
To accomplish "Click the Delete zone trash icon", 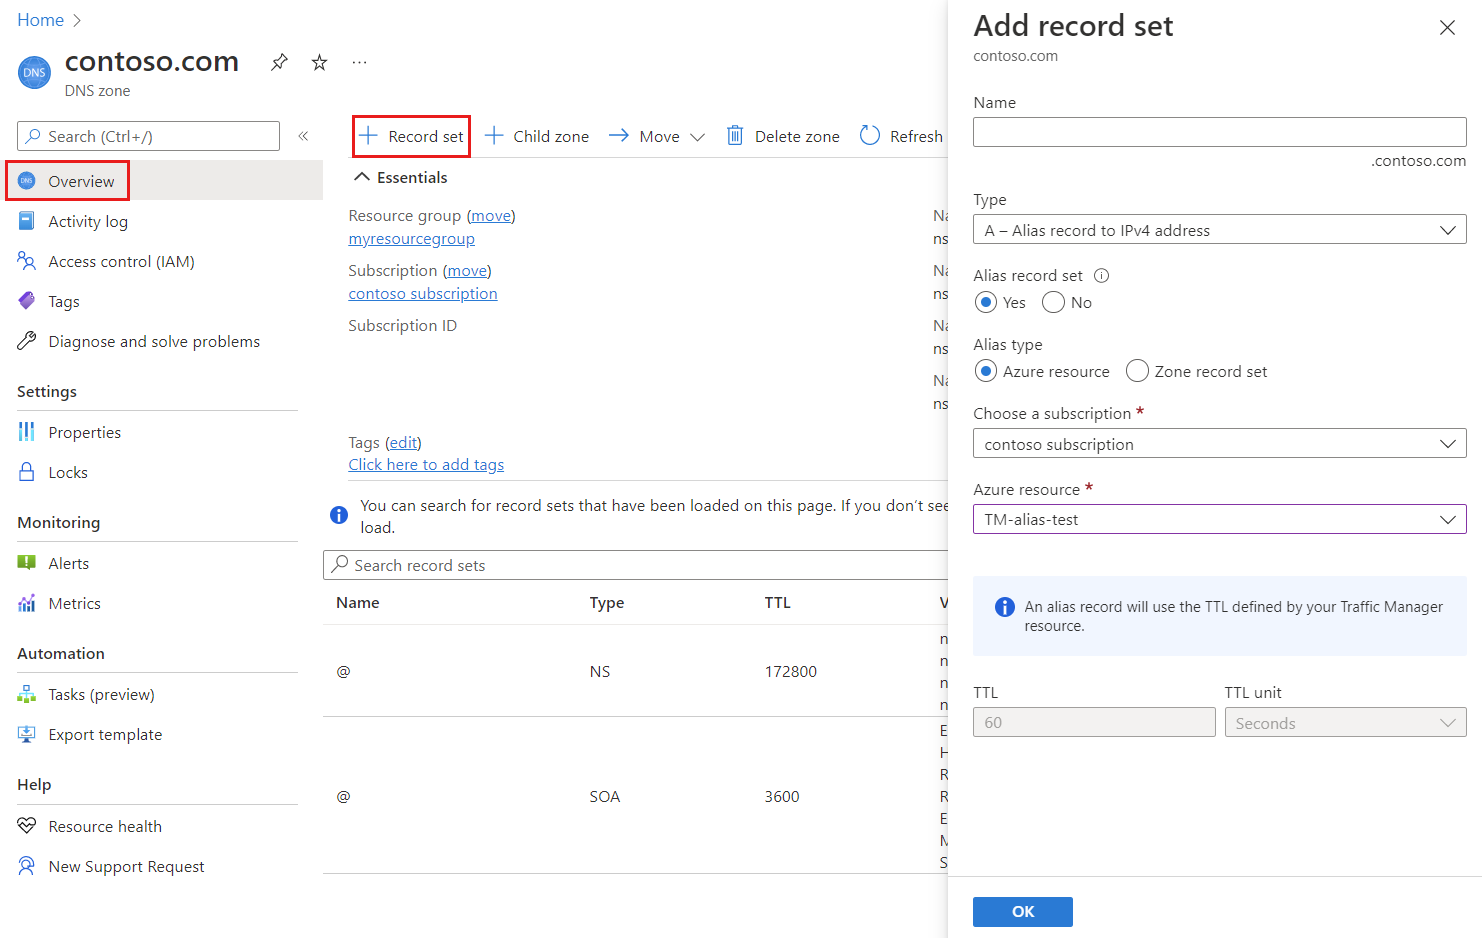I will [x=735, y=136].
